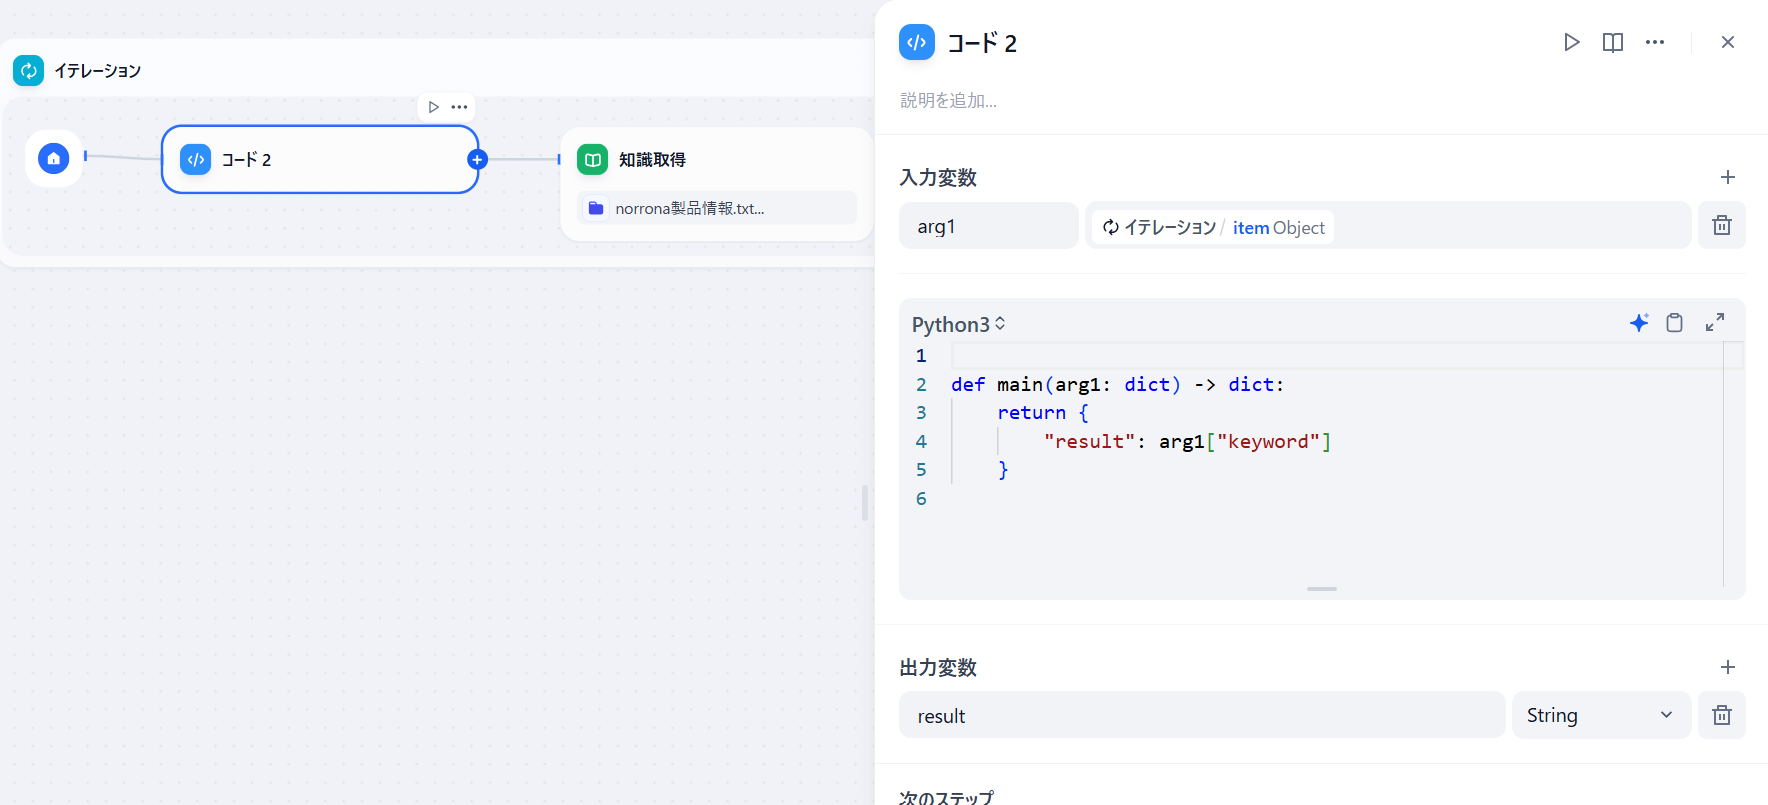The image size is (1768, 805).
Task: Generate code with AI sparkle icon
Action: [1638, 322]
